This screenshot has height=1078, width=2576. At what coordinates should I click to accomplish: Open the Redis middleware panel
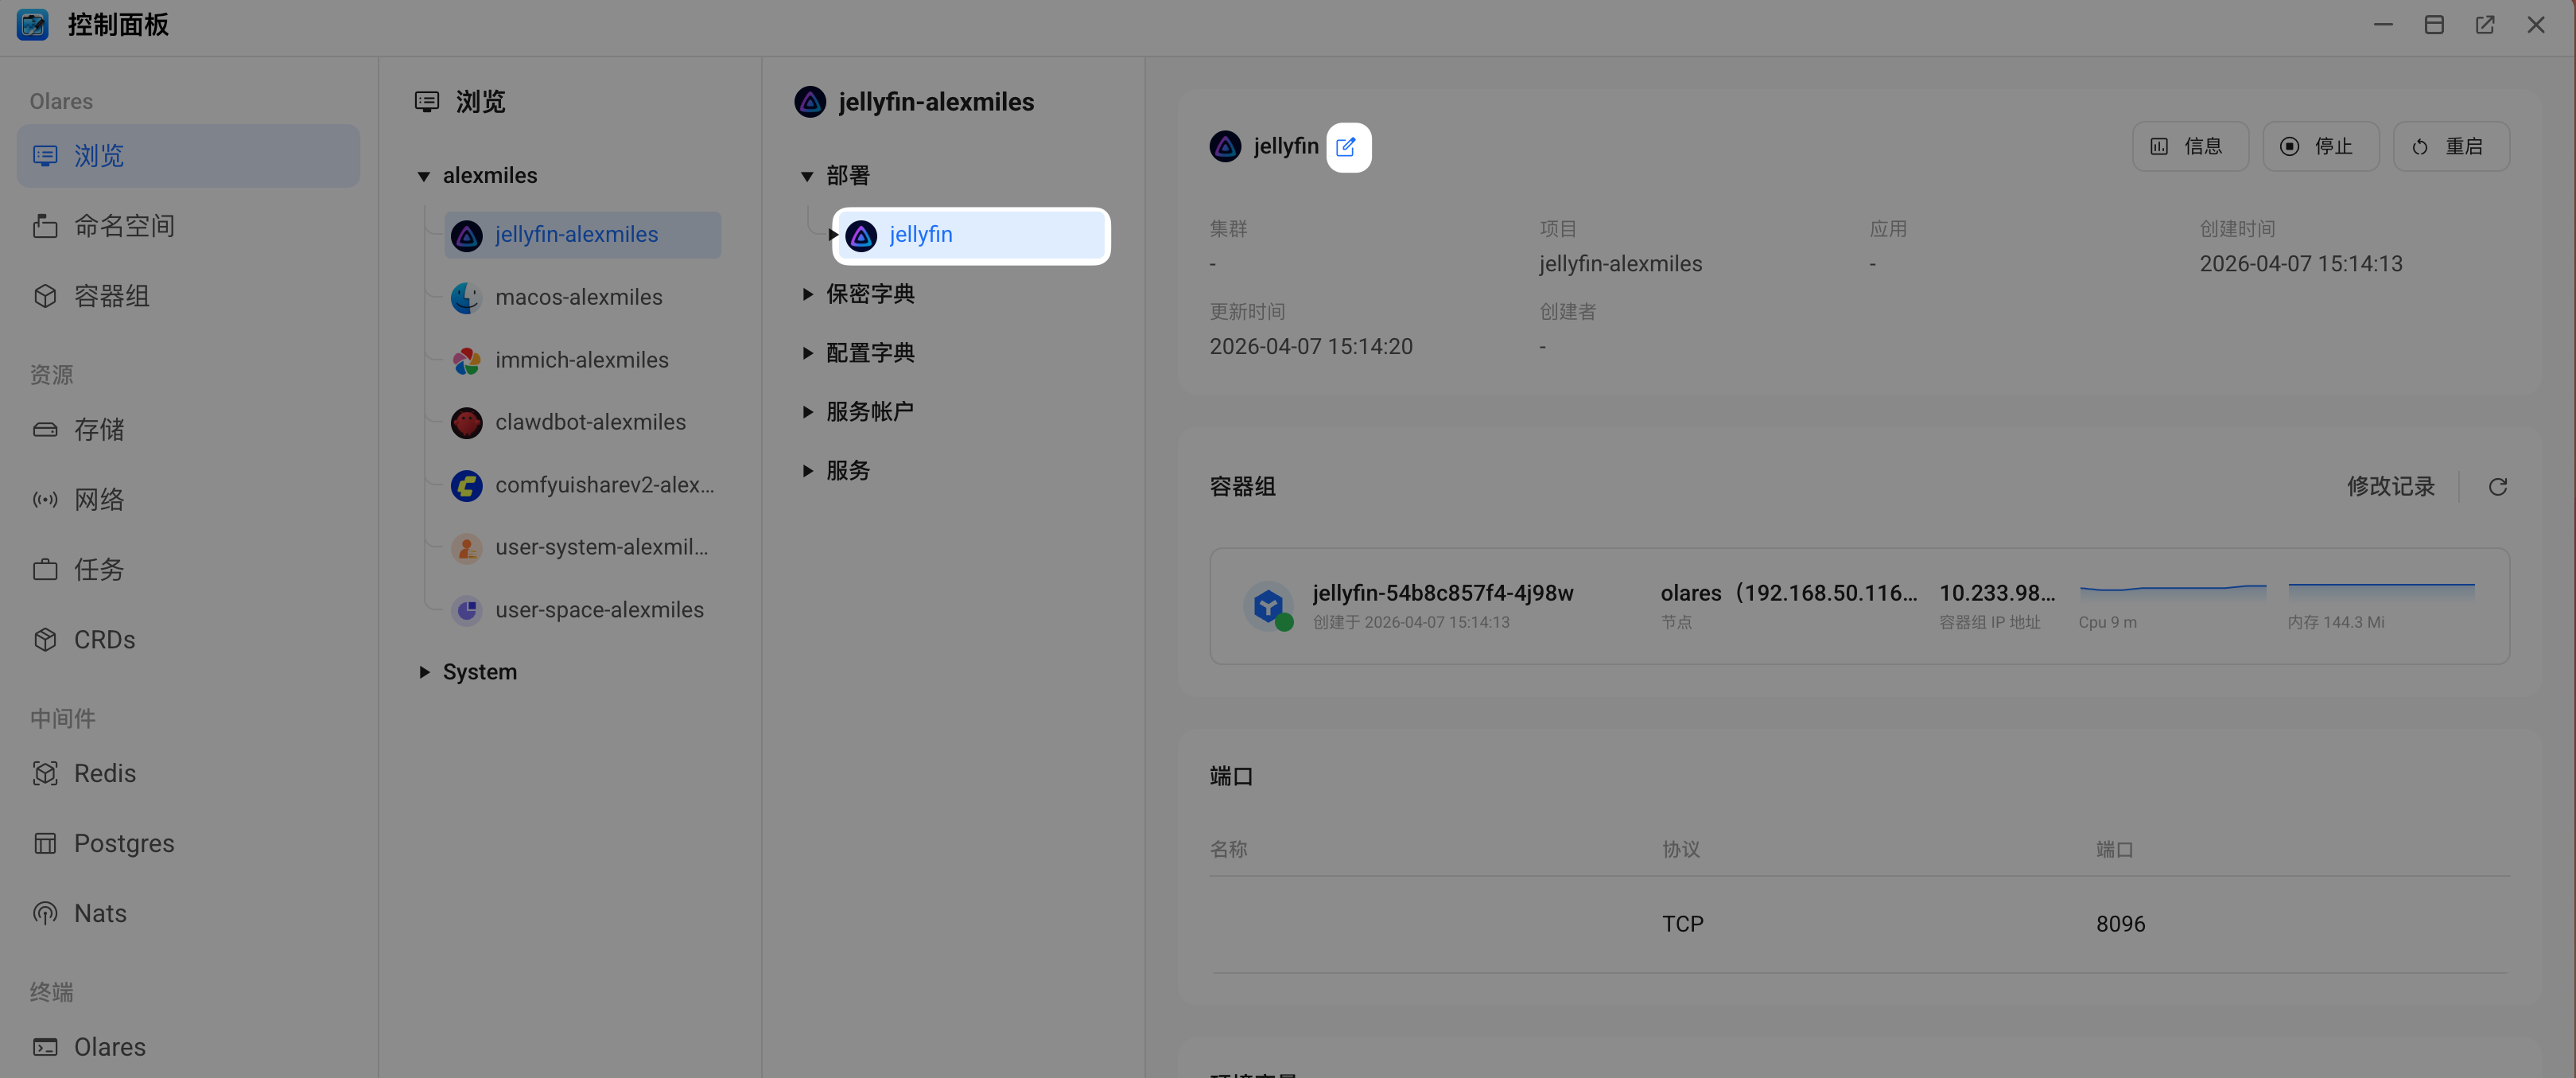tap(104, 772)
